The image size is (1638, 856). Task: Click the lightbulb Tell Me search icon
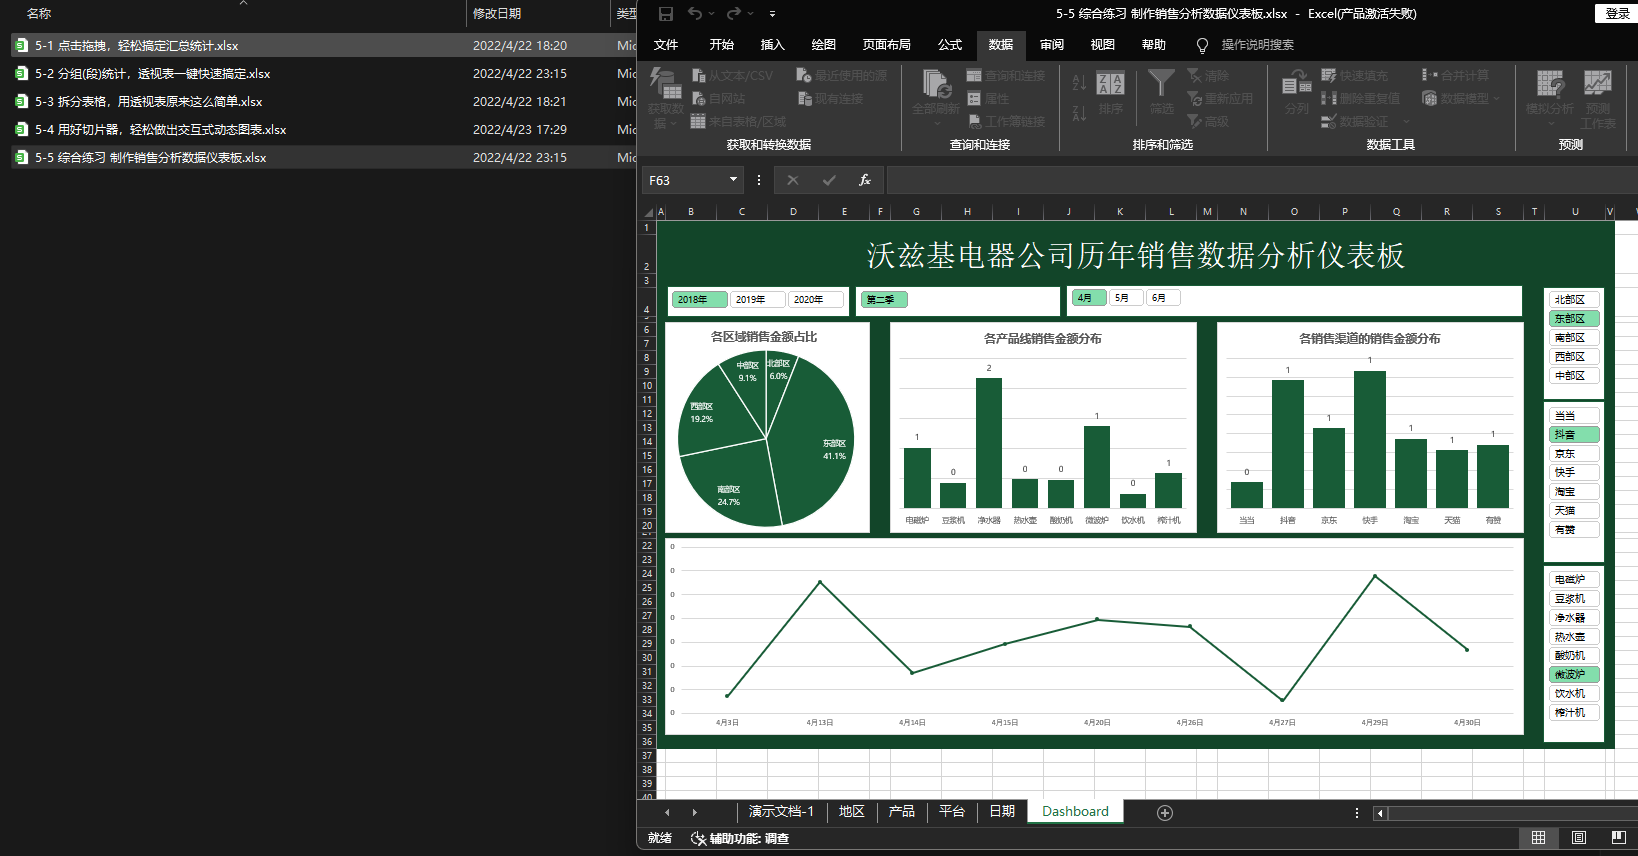click(1202, 45)
